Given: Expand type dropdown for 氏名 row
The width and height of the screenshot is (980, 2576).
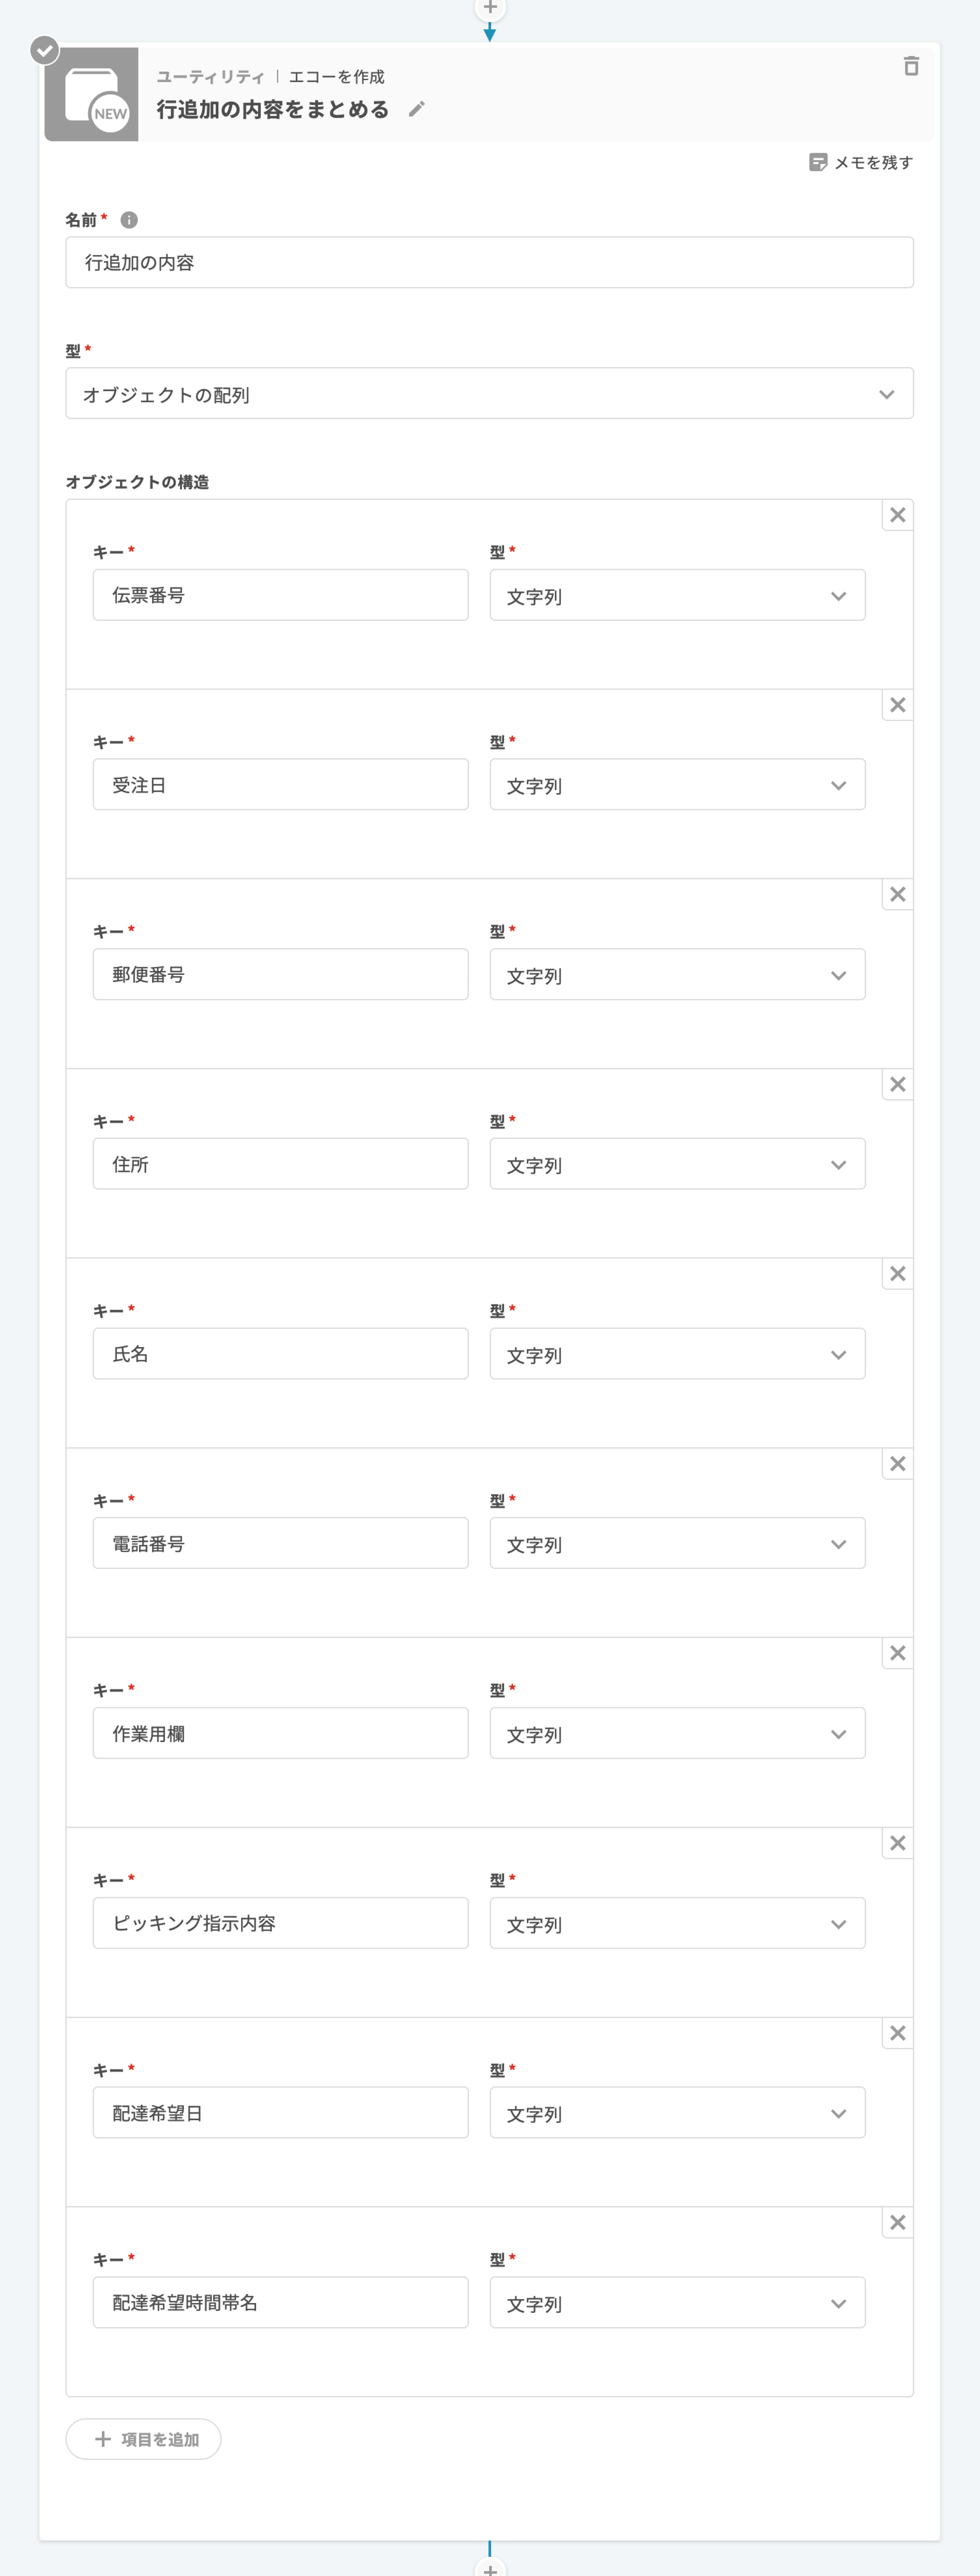Looking at the screenshot, I should [677, 1354].
